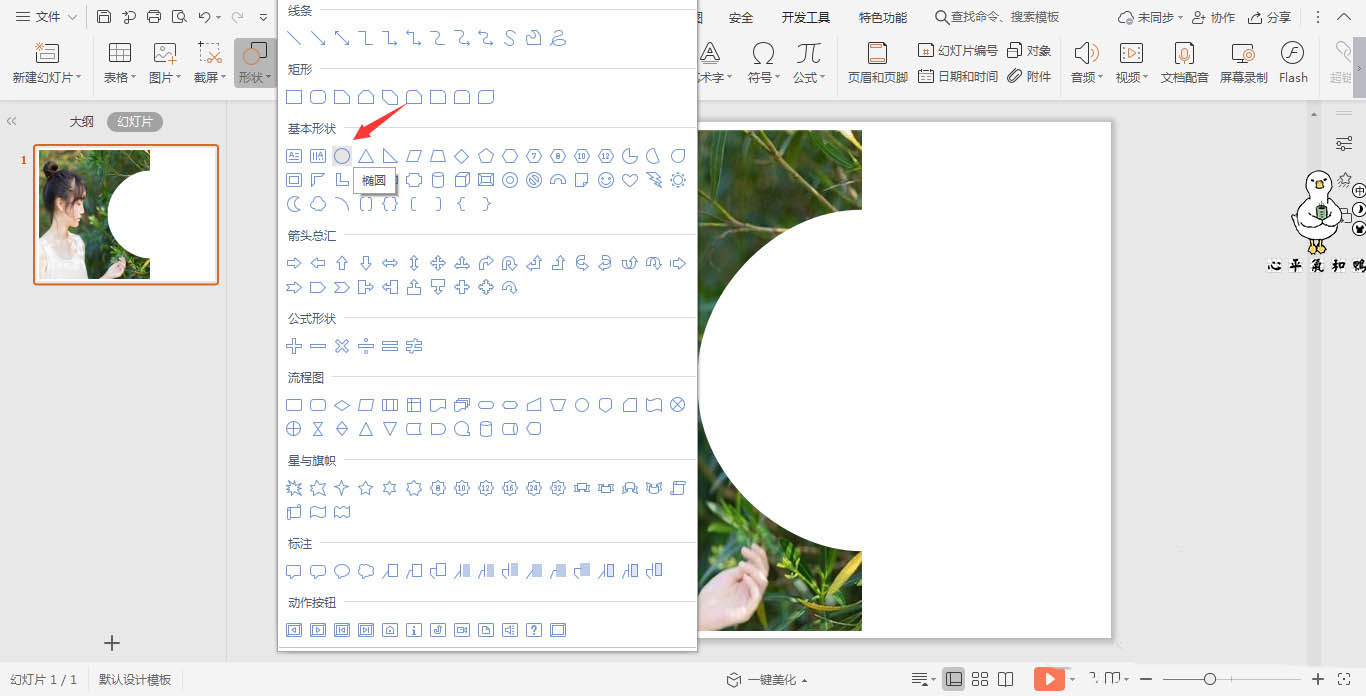Open the 特色功能 ribbon tab
The image size is (1366, 696).
click(883, 17)
